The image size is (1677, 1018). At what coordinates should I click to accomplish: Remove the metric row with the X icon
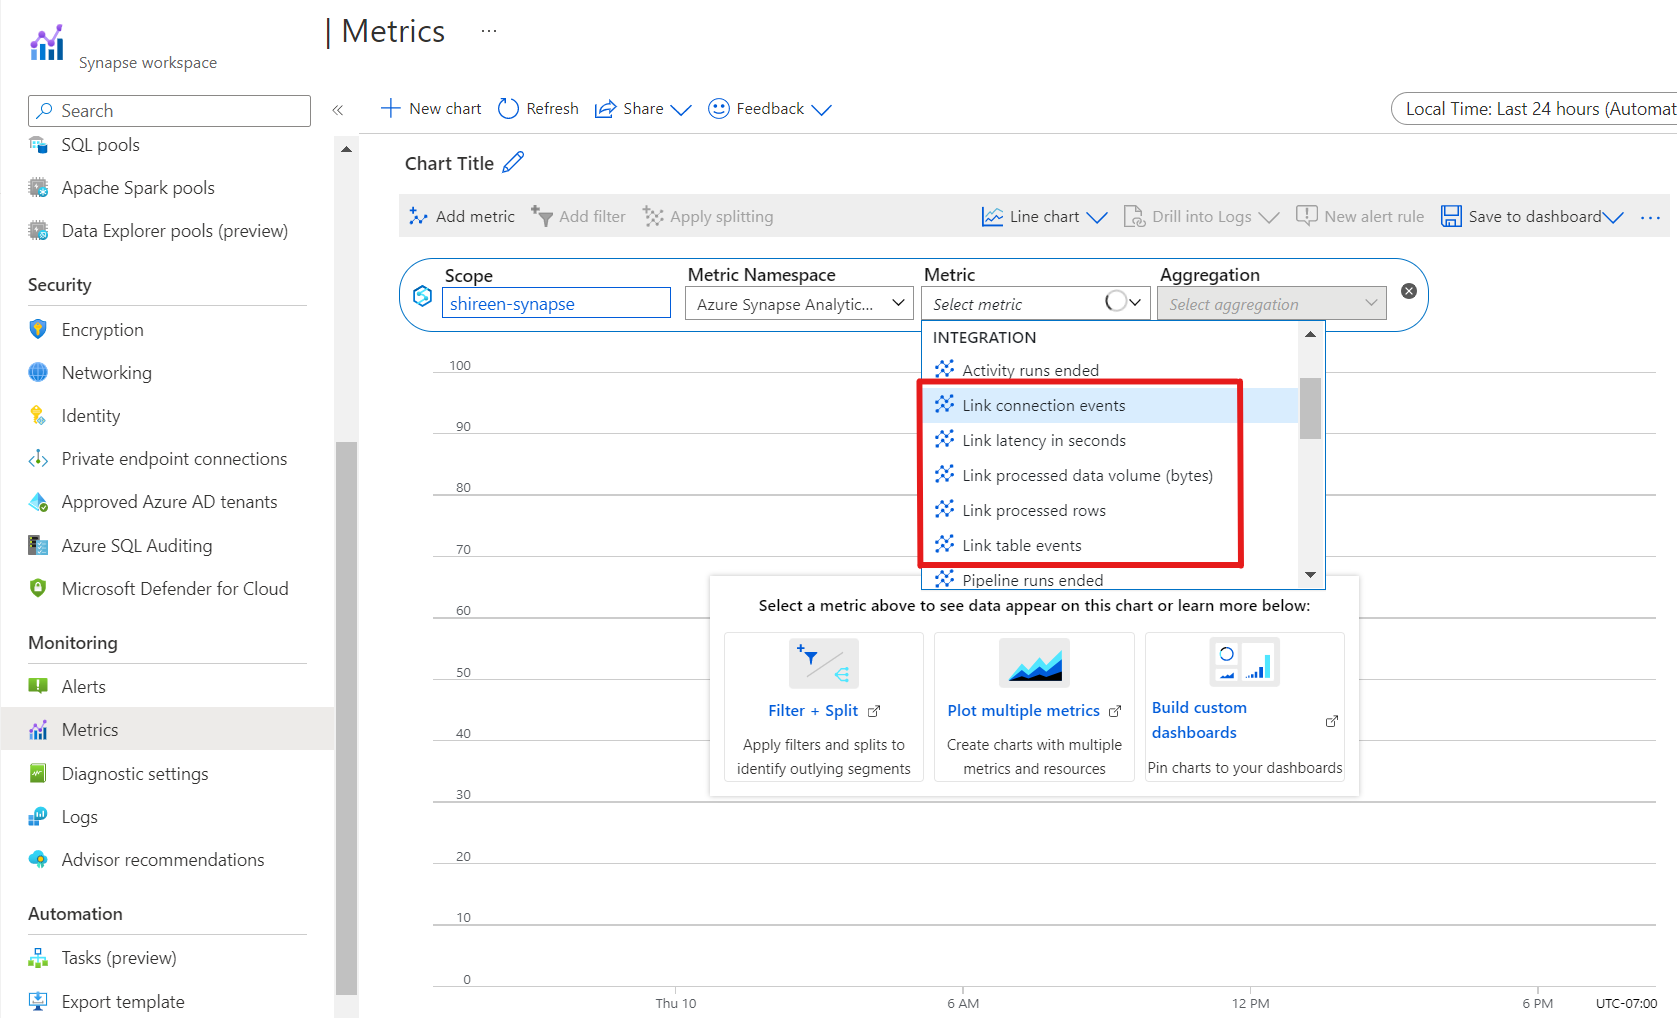pos(1409,291)
